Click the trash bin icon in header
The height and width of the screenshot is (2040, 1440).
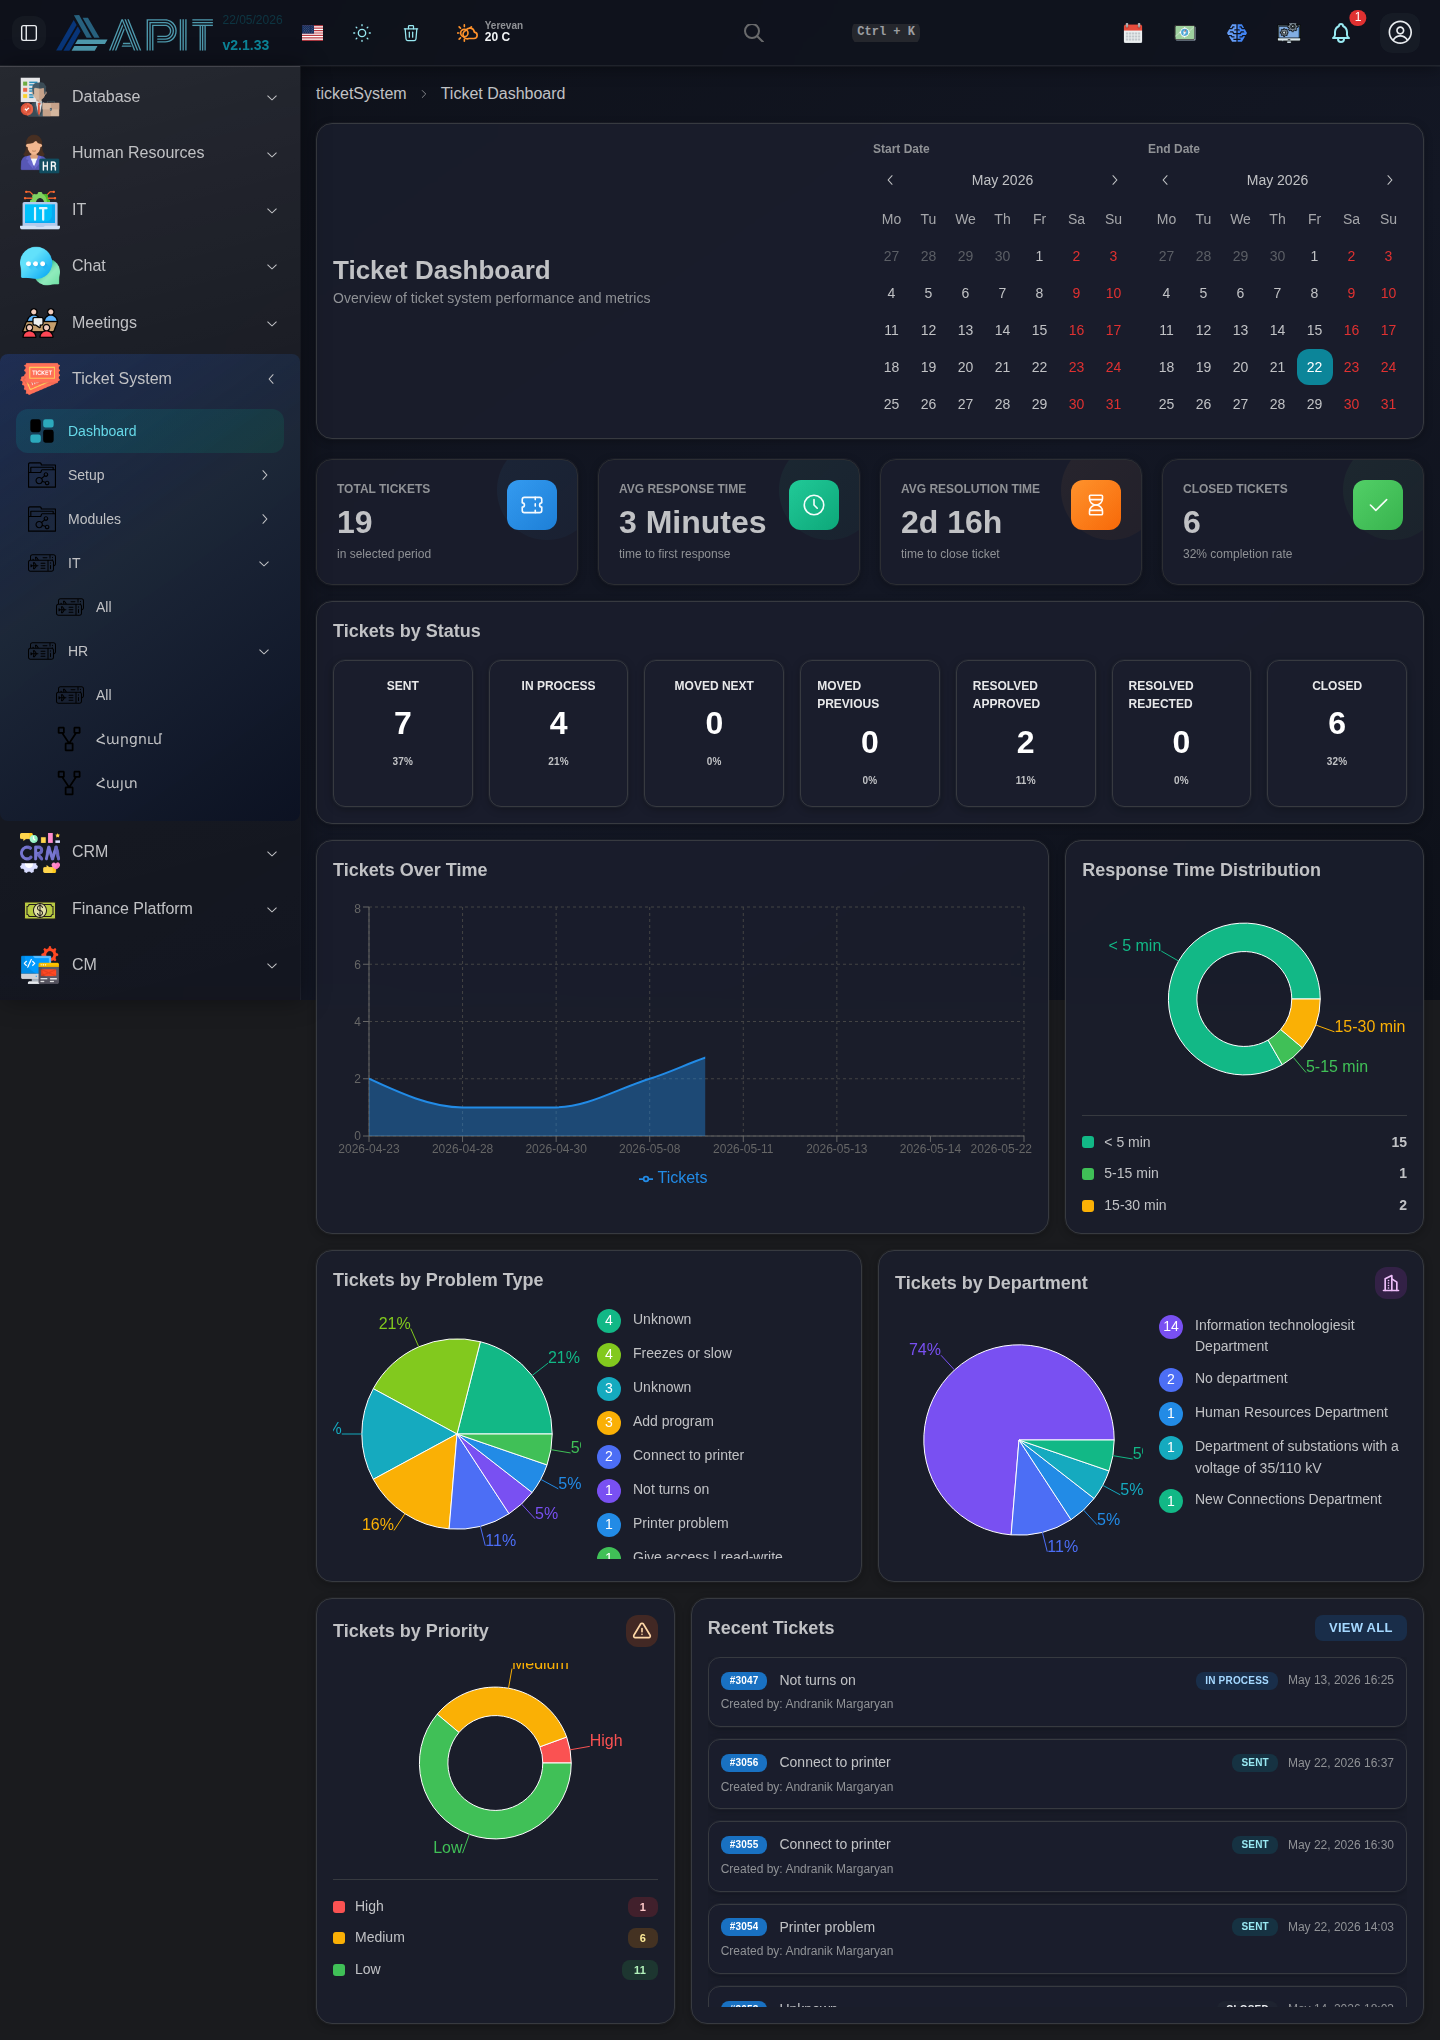point(410,33)
